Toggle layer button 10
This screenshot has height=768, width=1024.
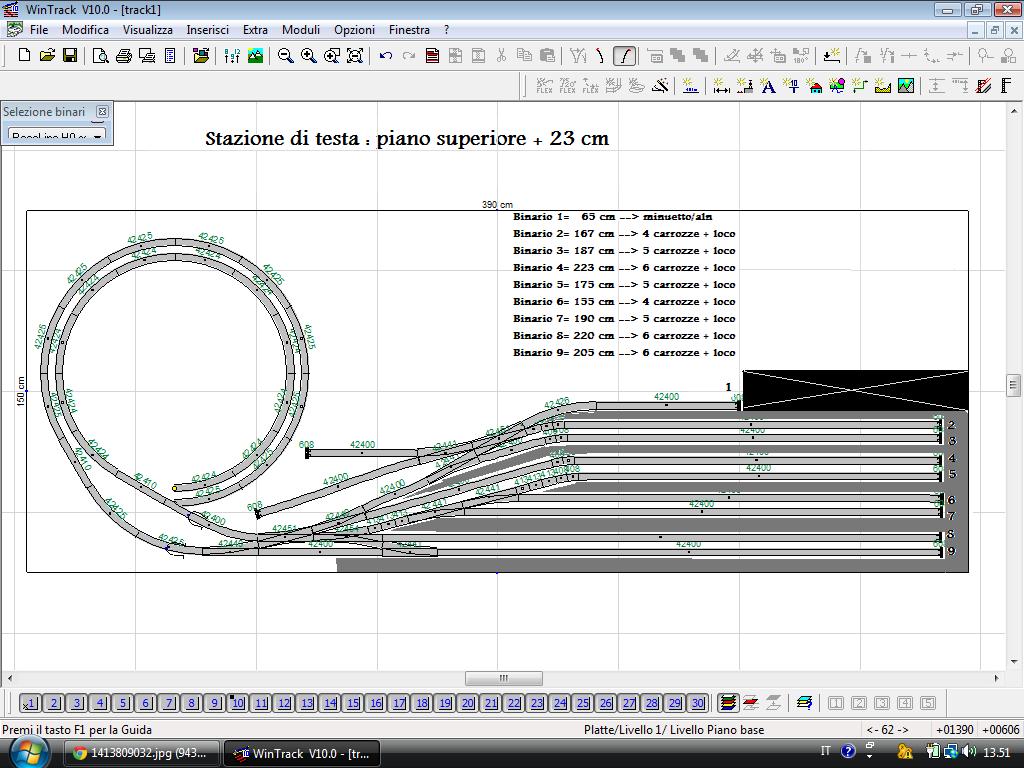pyautogui.click(x=238, y=703)
